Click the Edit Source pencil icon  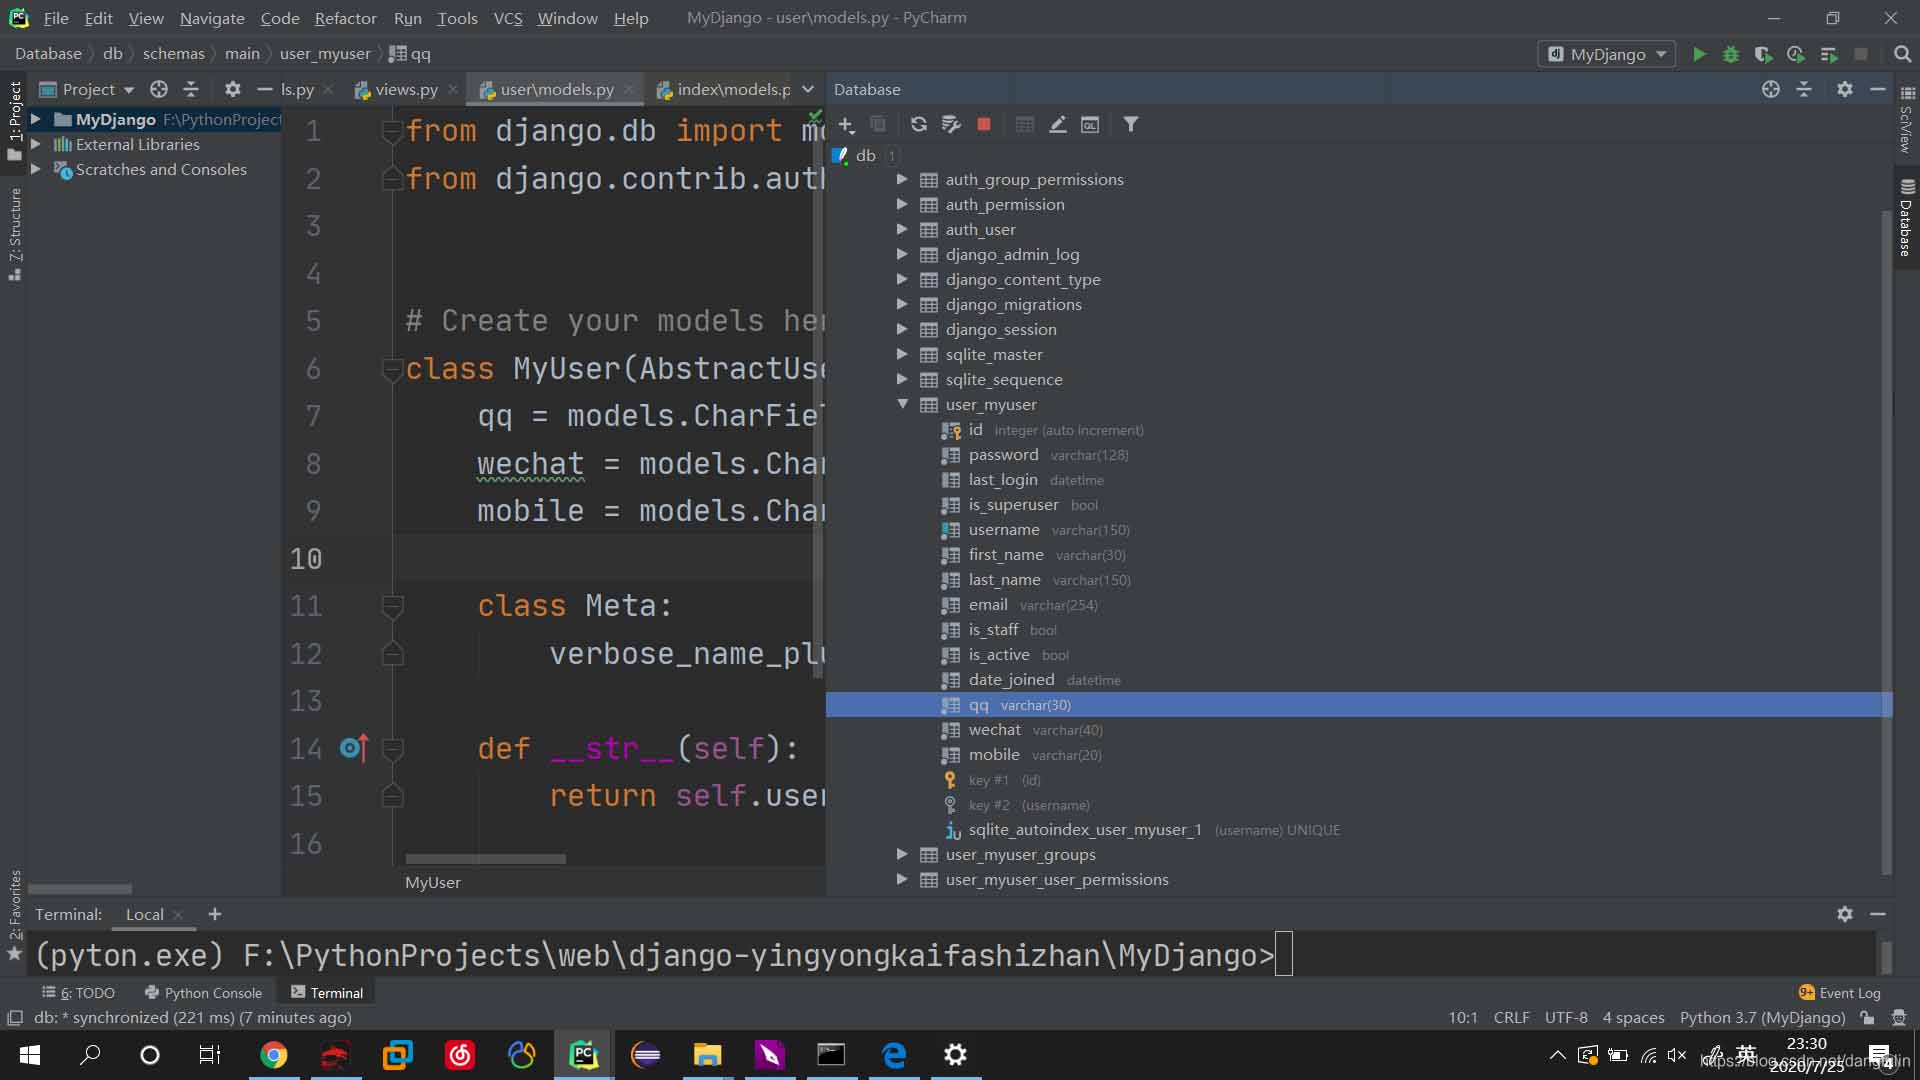1057,124
